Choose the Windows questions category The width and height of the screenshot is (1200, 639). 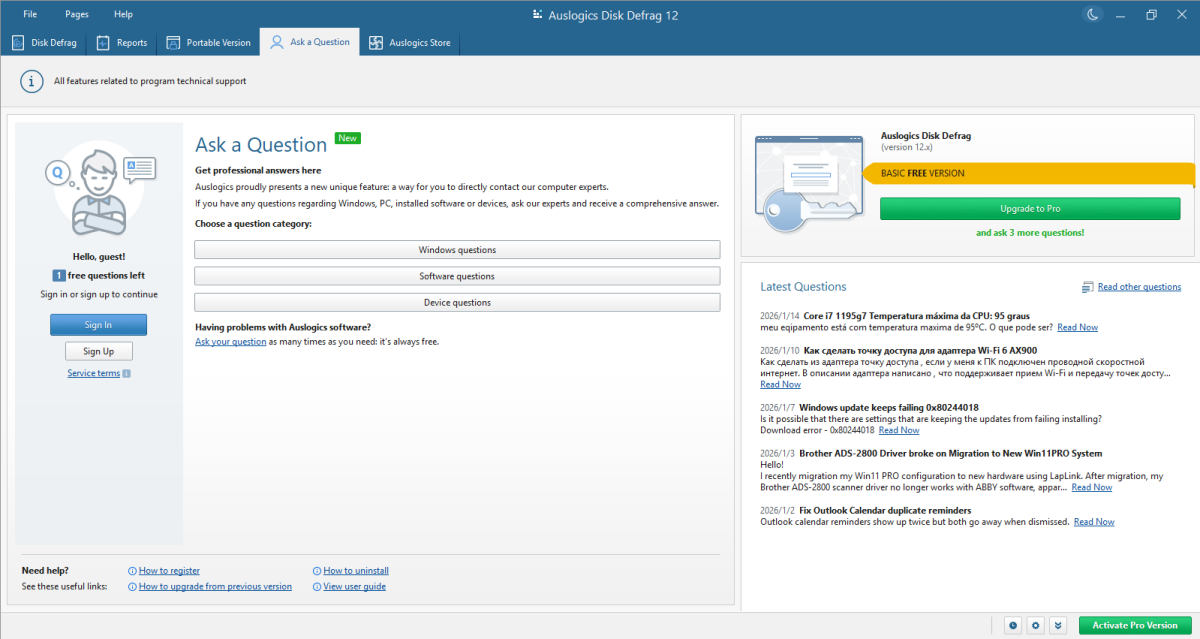[457, 250]
